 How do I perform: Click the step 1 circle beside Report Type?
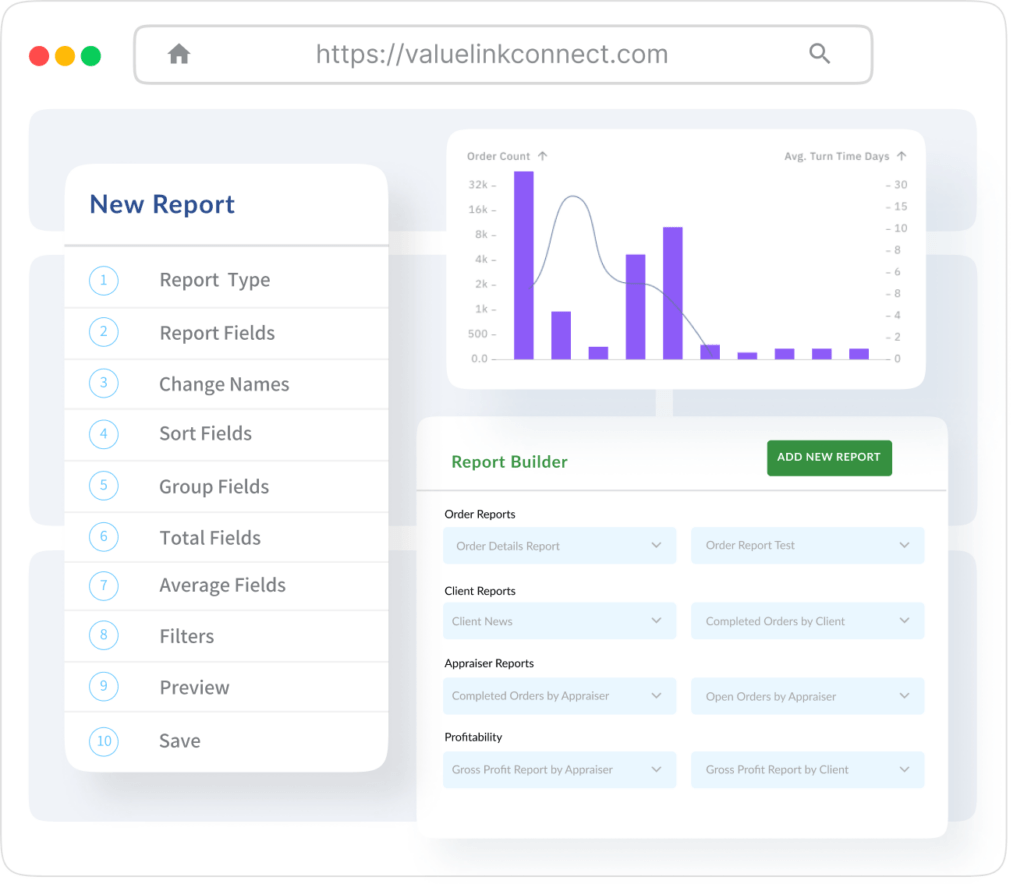[x=103, y=281]
